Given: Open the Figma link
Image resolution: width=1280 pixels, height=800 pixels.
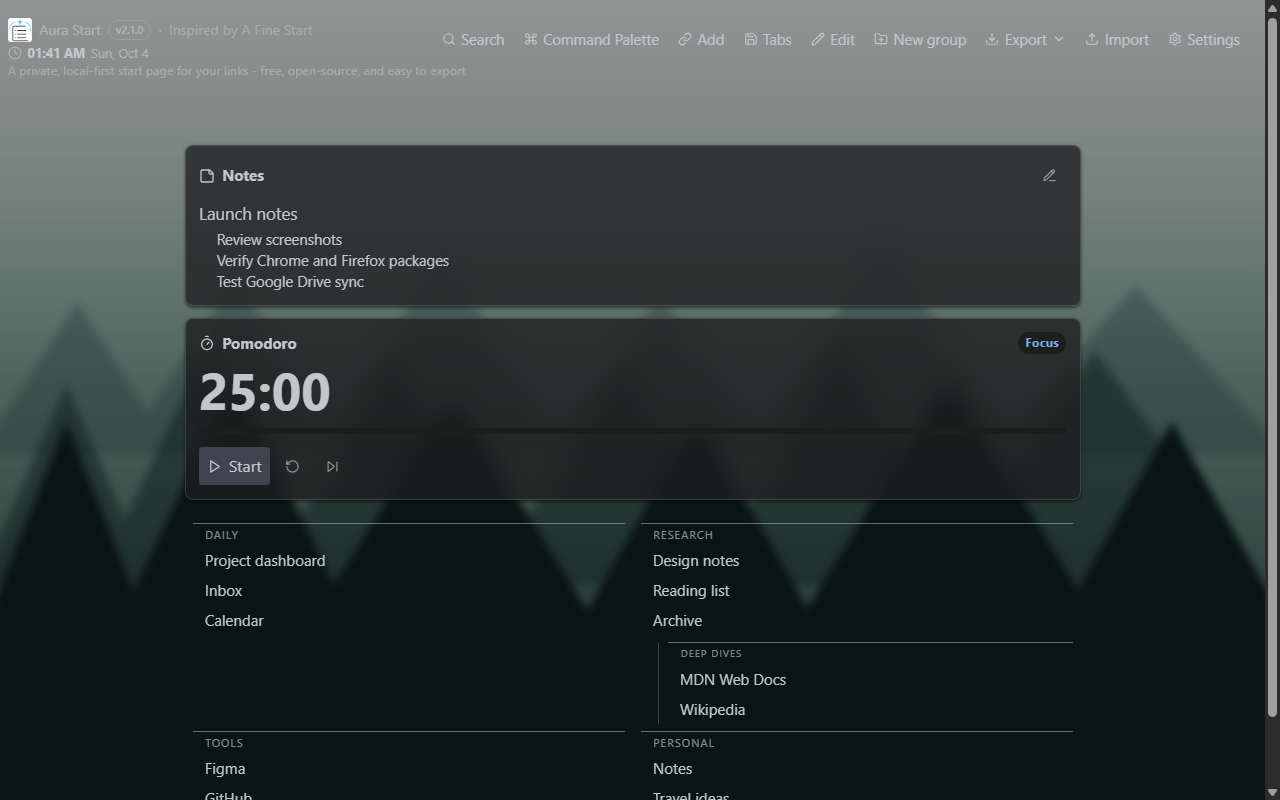Looking at the screenshot, I should pyautogui.click(x=225, y=769).
